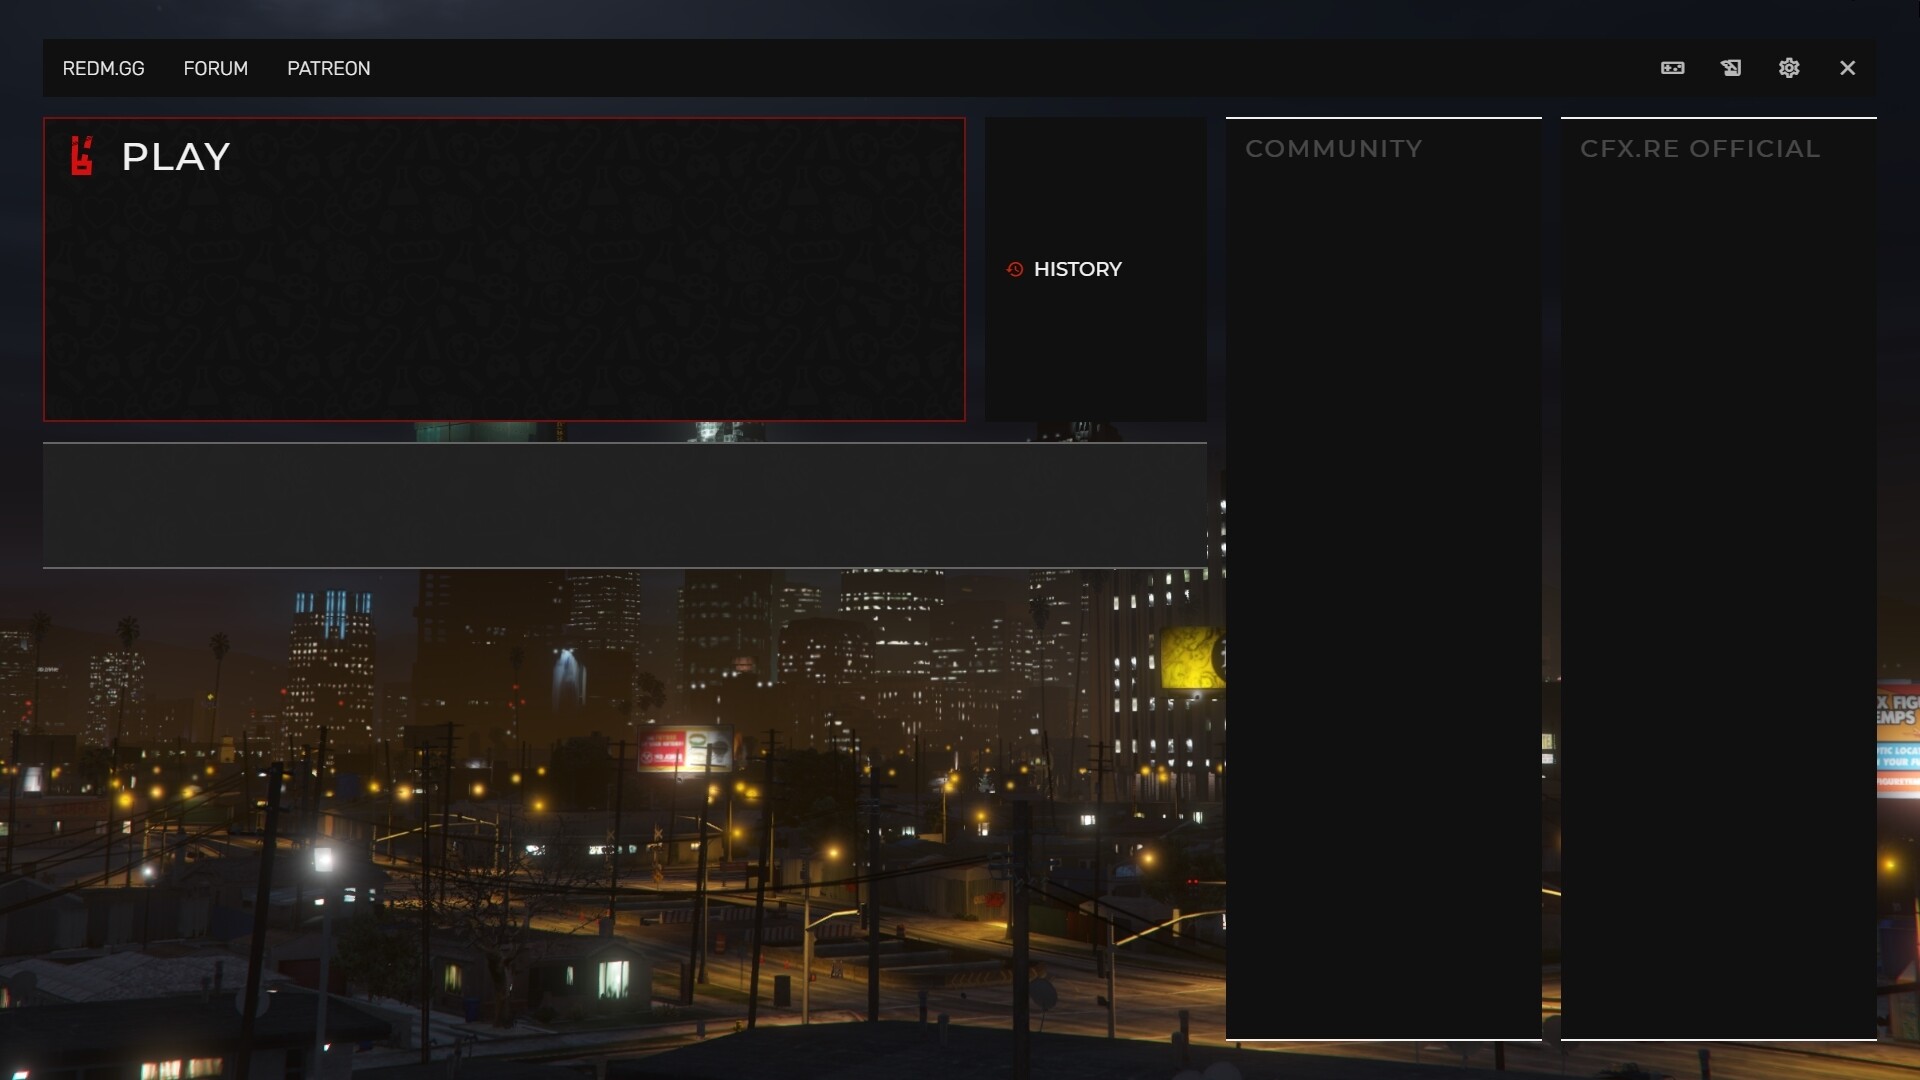Image resolution: width=1920 pixels, height=1080 pixels.
Task: Open the game switcher gamepad icon
Action: 1672,68
